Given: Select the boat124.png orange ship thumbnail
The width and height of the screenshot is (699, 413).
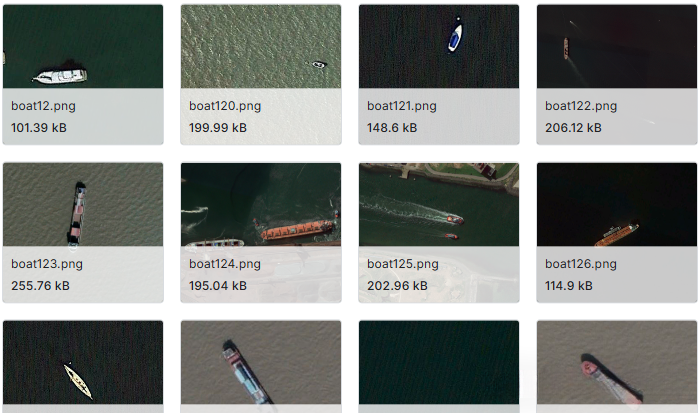Looking at the screenshot, I should tap(261, 204).
